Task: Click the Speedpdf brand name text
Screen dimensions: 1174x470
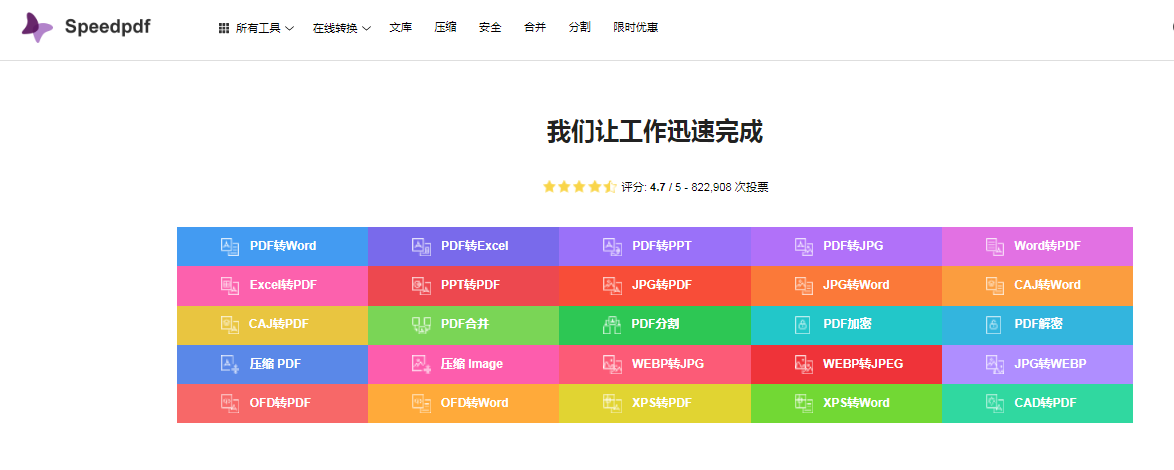Action: click(108, 28)
